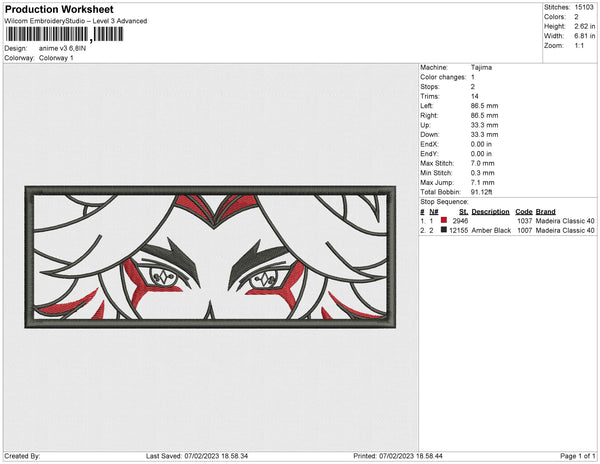This screenshot has height=464, width=600.
Task: Click the Machine value Tajima
Action: [480, 67]
